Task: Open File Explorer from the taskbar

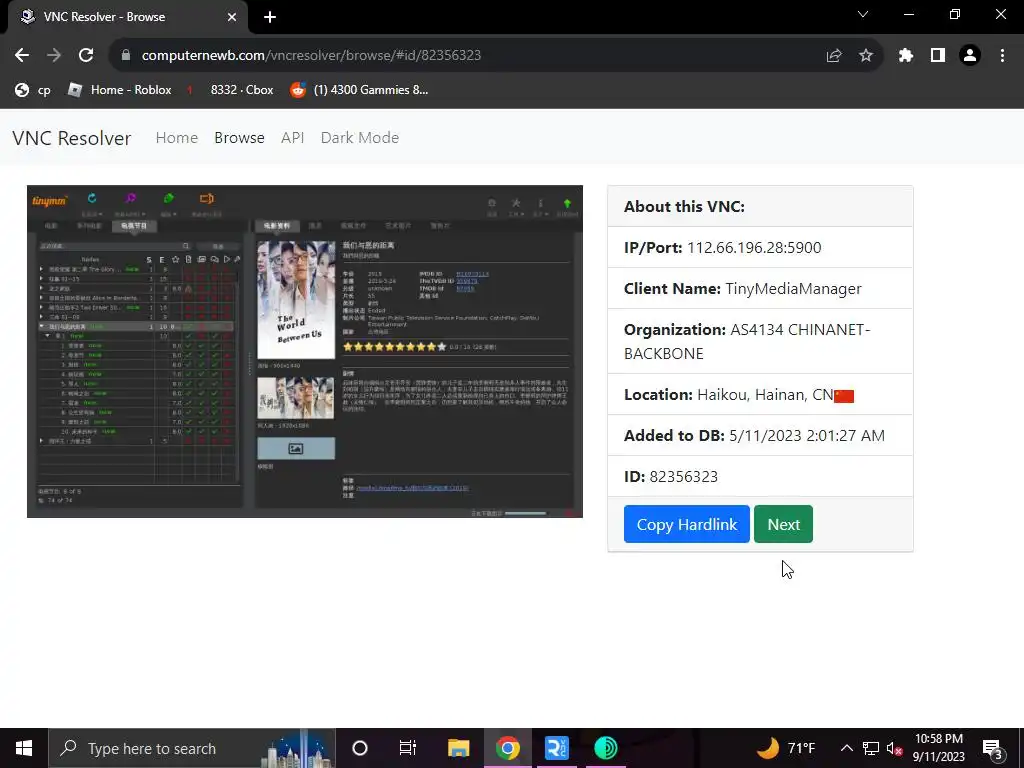Action: [x=458, y=748]
